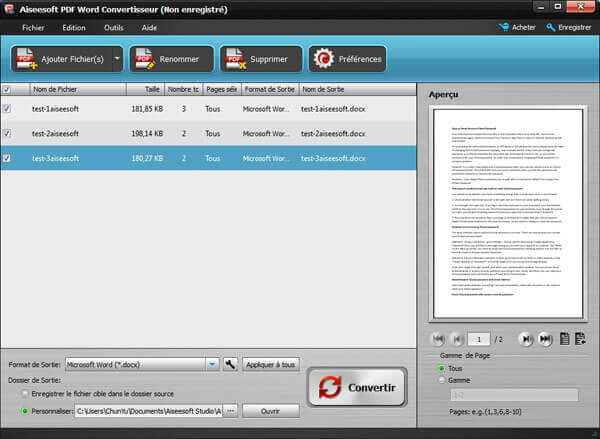The height and width of the screenshot is (439, 600).
Task: Open the Ajouter Fichier(s) dropdown arrow
Action: click(x=117, y=59)
